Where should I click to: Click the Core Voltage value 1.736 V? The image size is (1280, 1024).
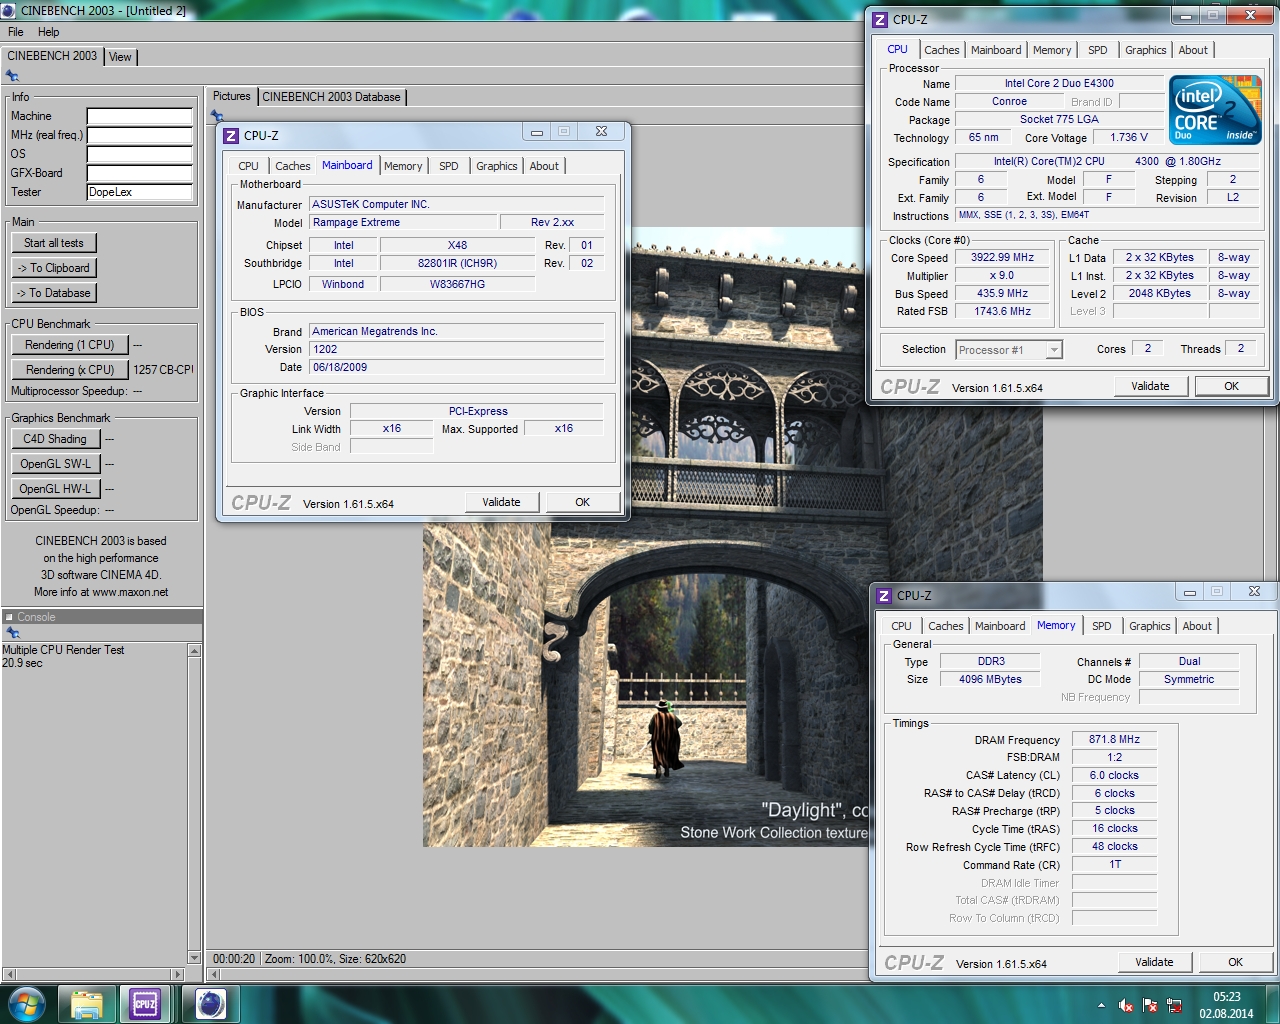tap(1129, 137)
